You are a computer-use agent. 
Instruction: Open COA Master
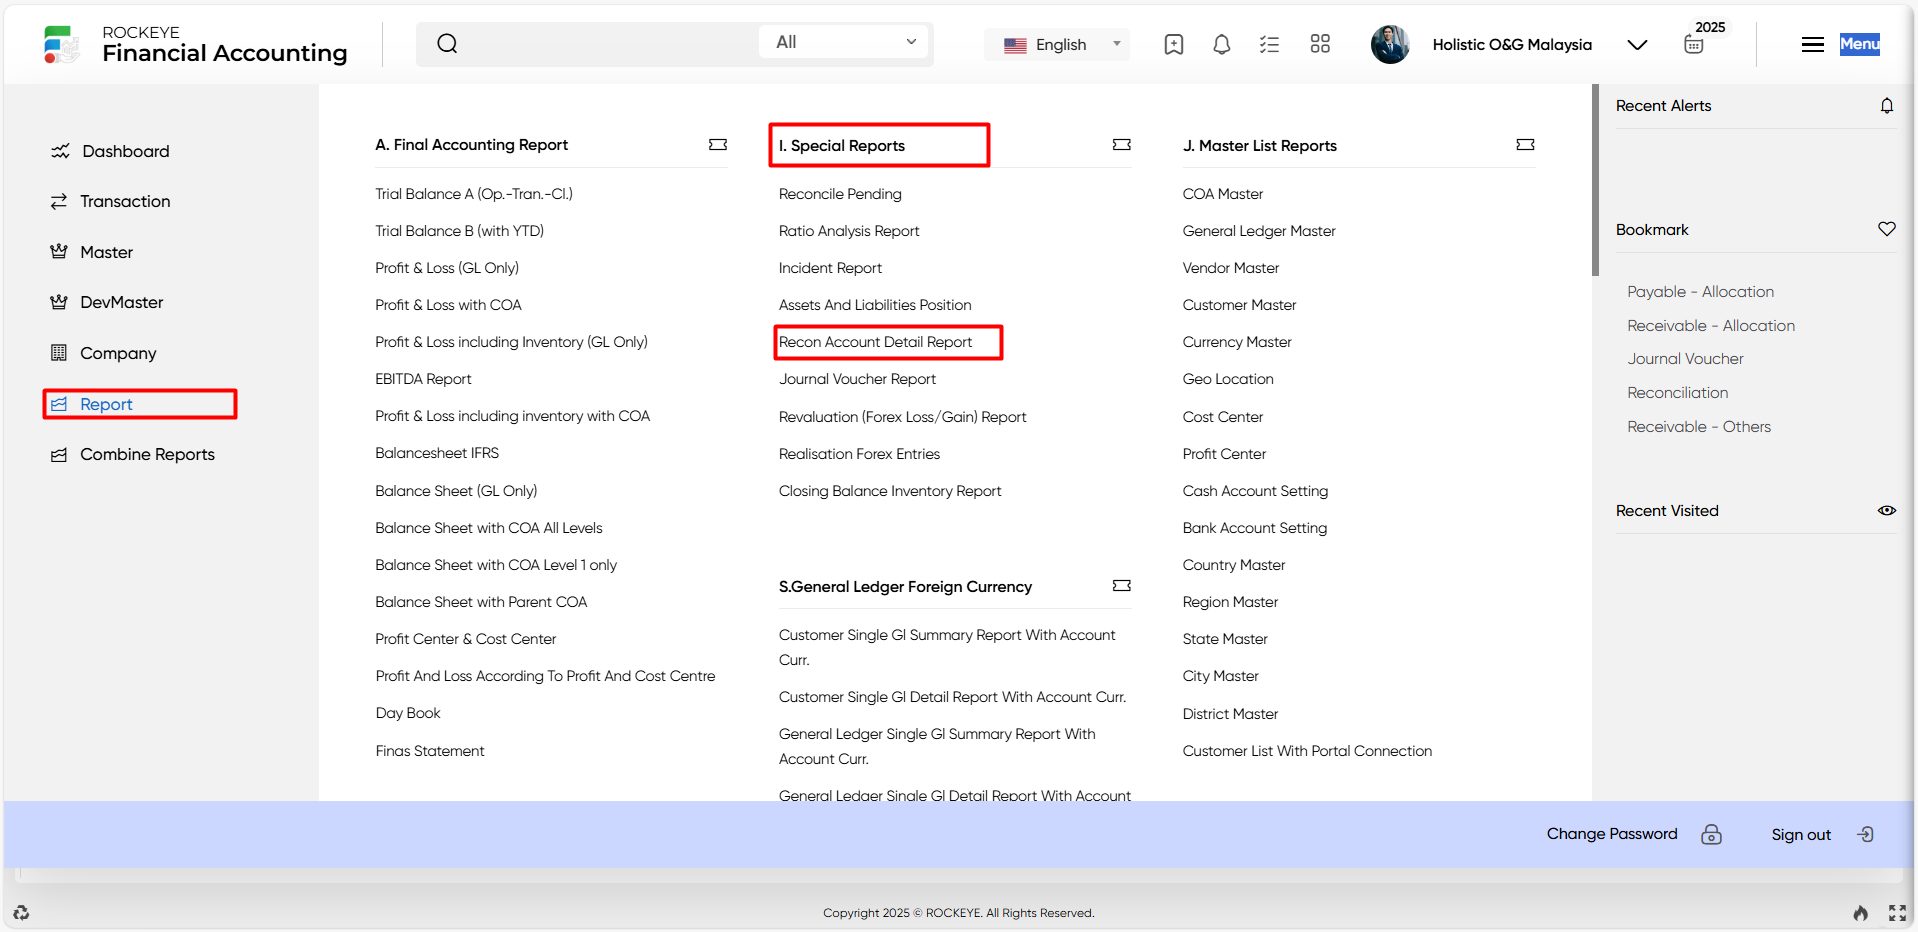click(x=1223, y=194)
